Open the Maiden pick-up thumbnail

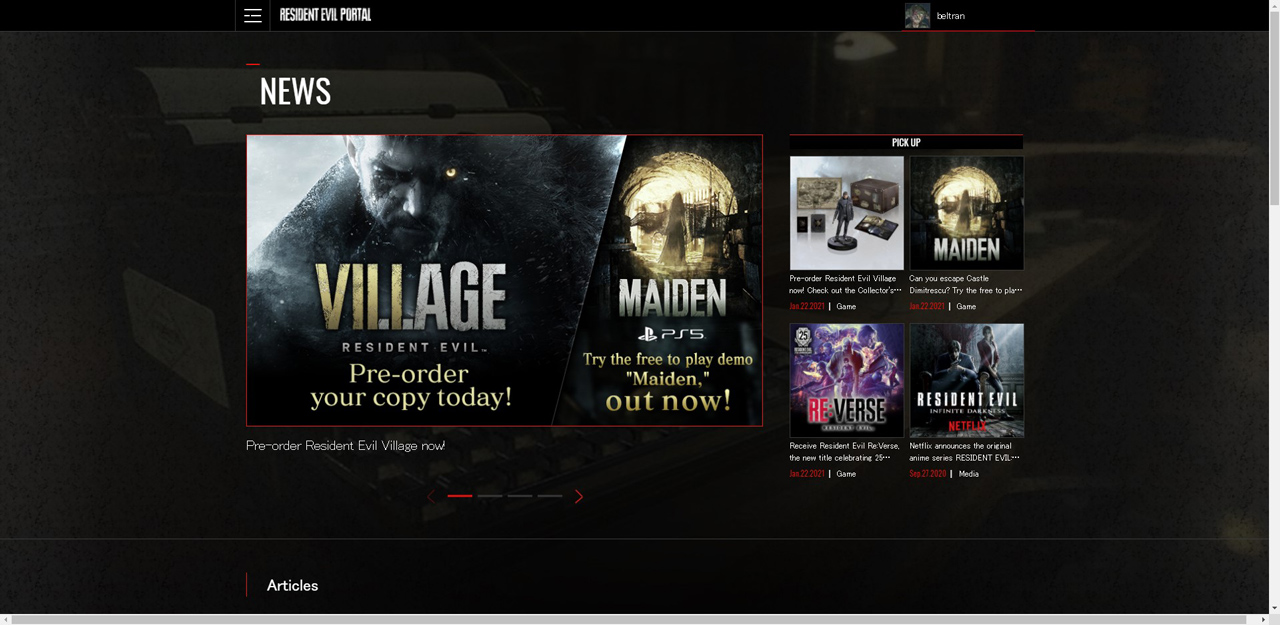[x=967, y=213]
